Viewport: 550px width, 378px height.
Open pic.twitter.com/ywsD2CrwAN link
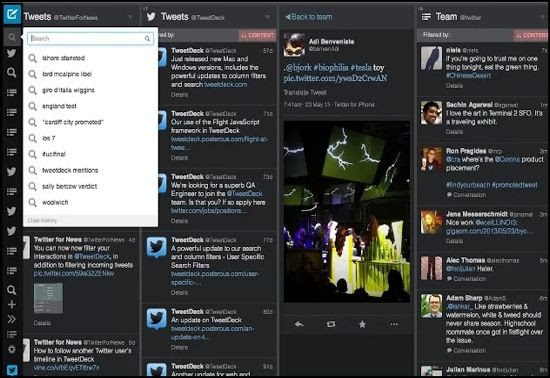tap(335, 78)
